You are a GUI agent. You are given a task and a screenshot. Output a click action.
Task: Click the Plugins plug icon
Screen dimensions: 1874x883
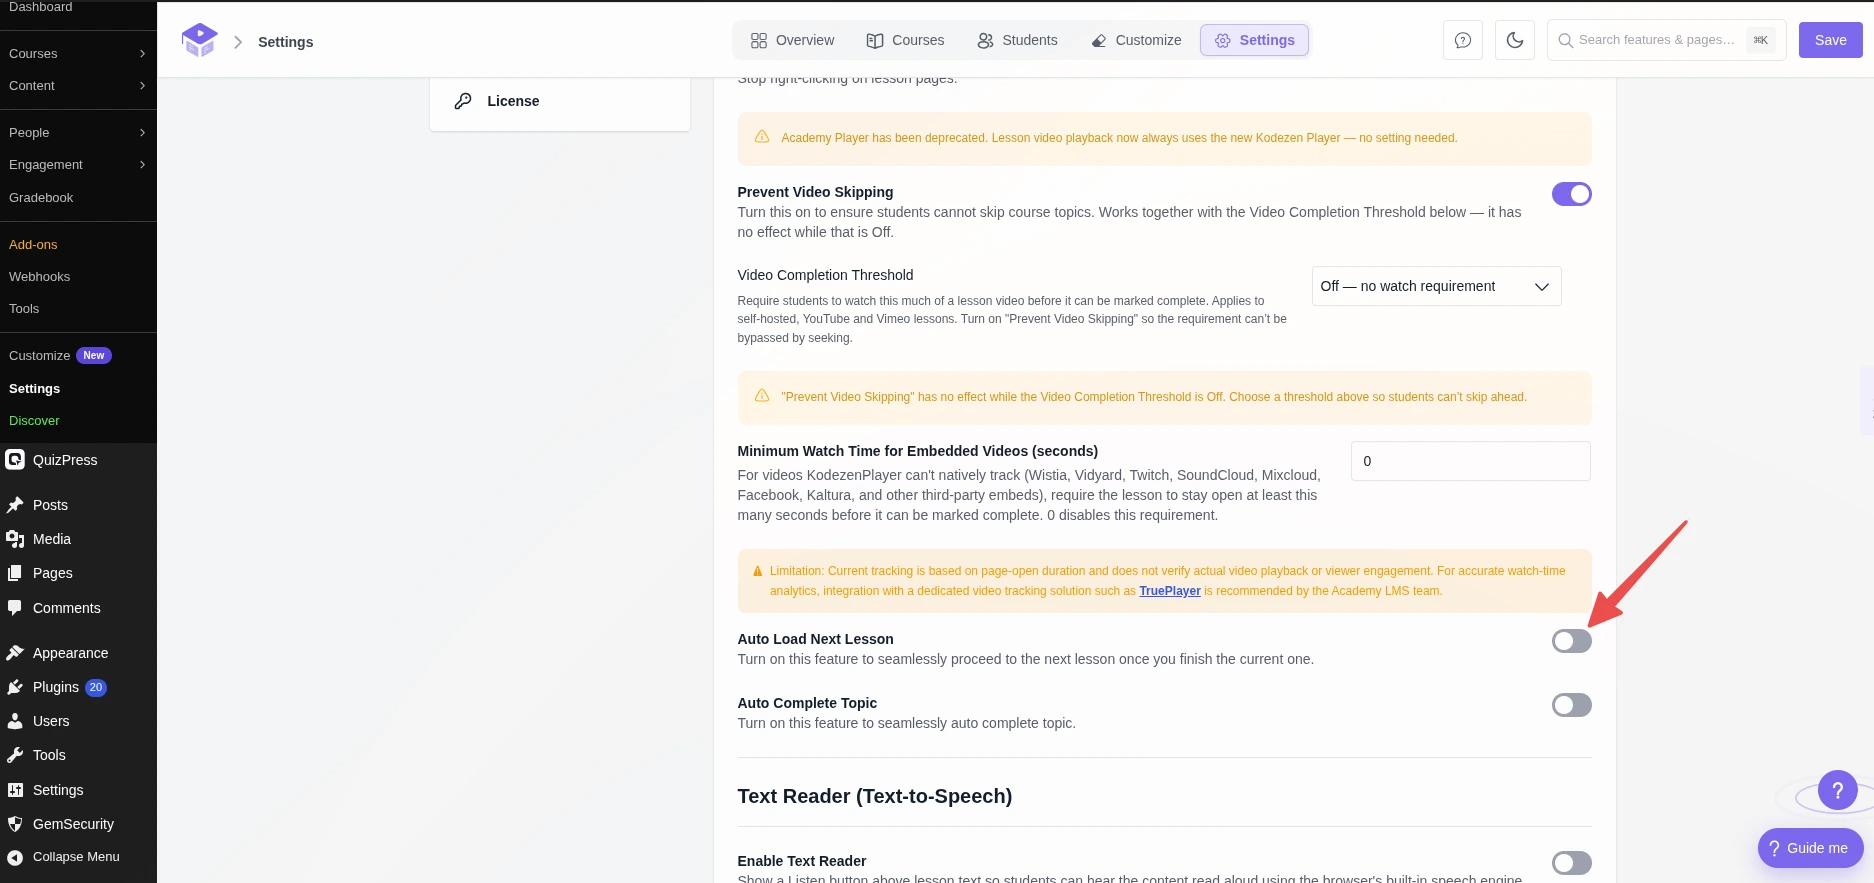pyautogui.click(x=15, y=687)
